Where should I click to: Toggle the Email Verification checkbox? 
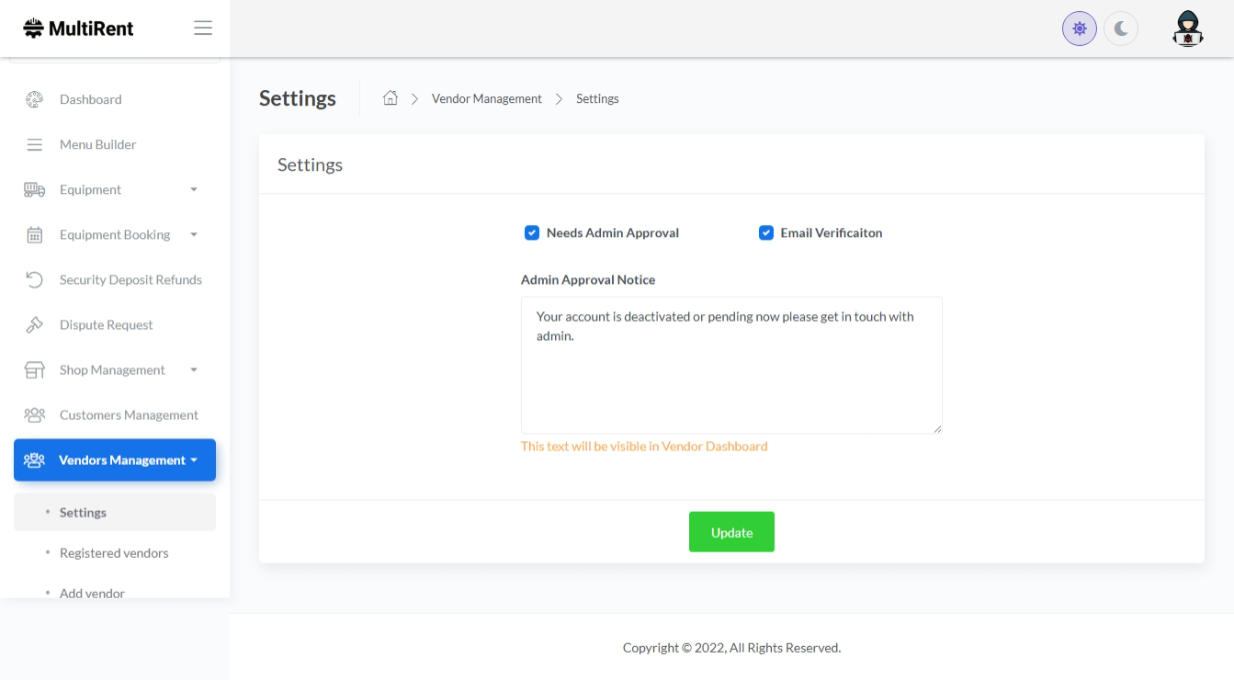click(766, 233)
